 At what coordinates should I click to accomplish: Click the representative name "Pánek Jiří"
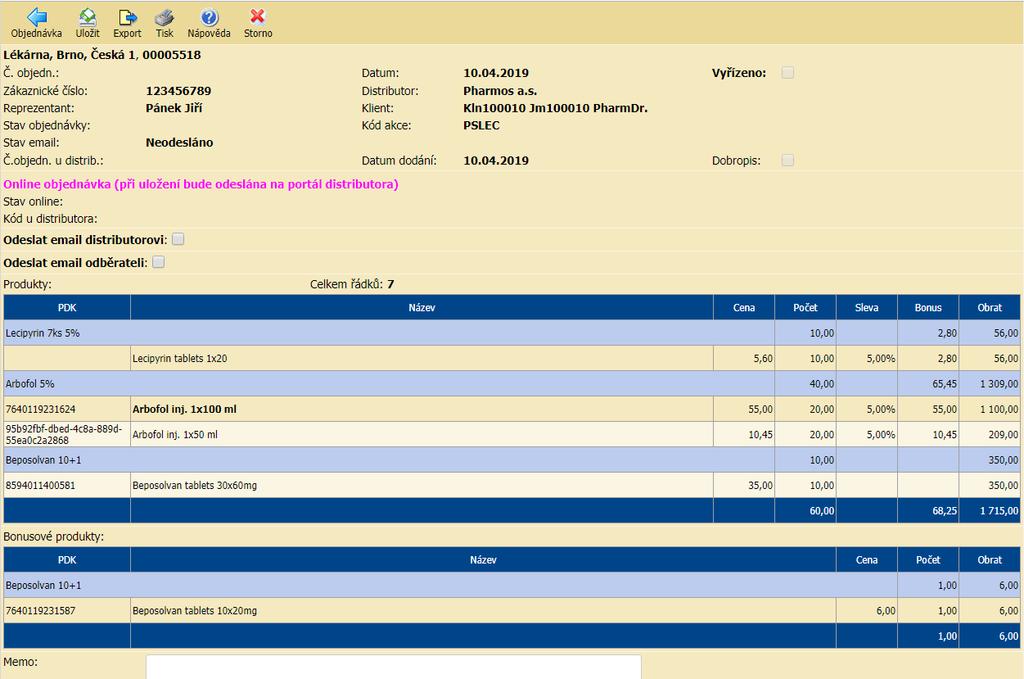point(174,108)
